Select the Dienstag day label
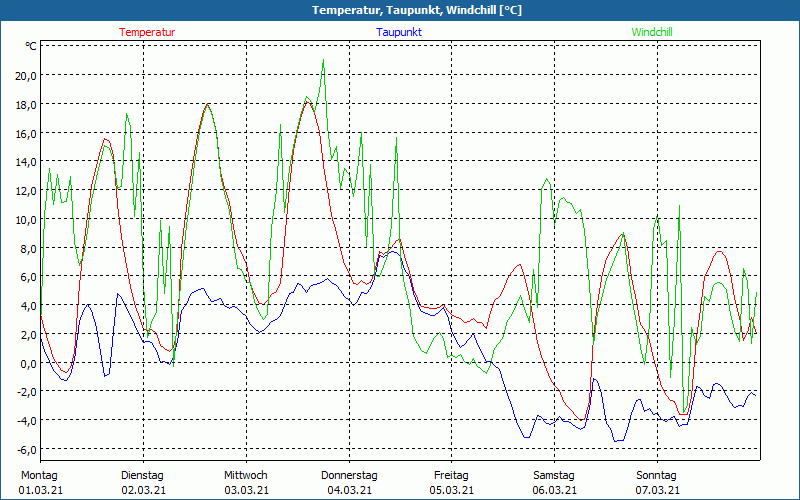 [142, 475]
